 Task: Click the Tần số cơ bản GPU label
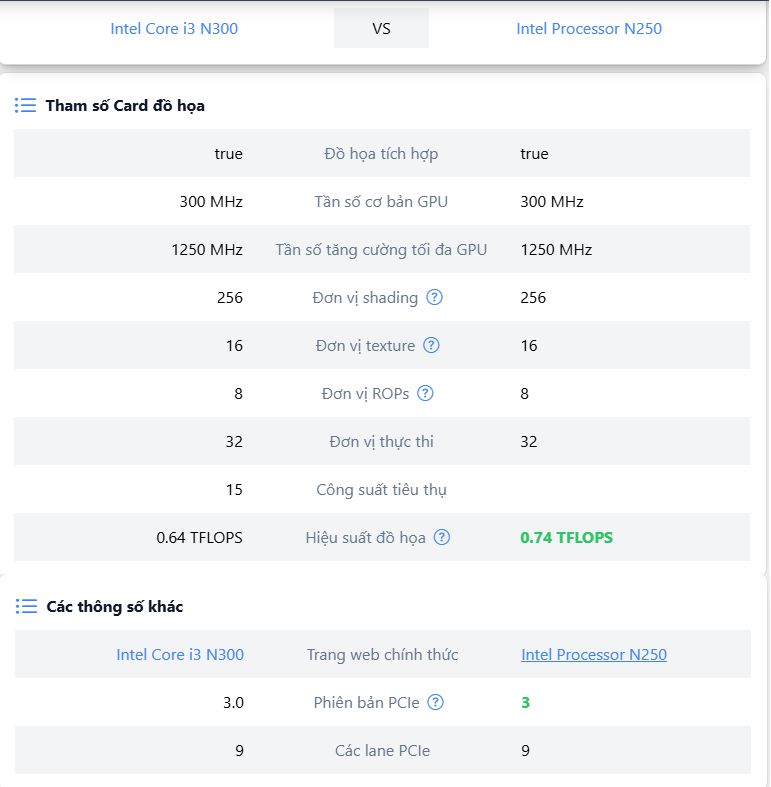(x=381, y=201)
